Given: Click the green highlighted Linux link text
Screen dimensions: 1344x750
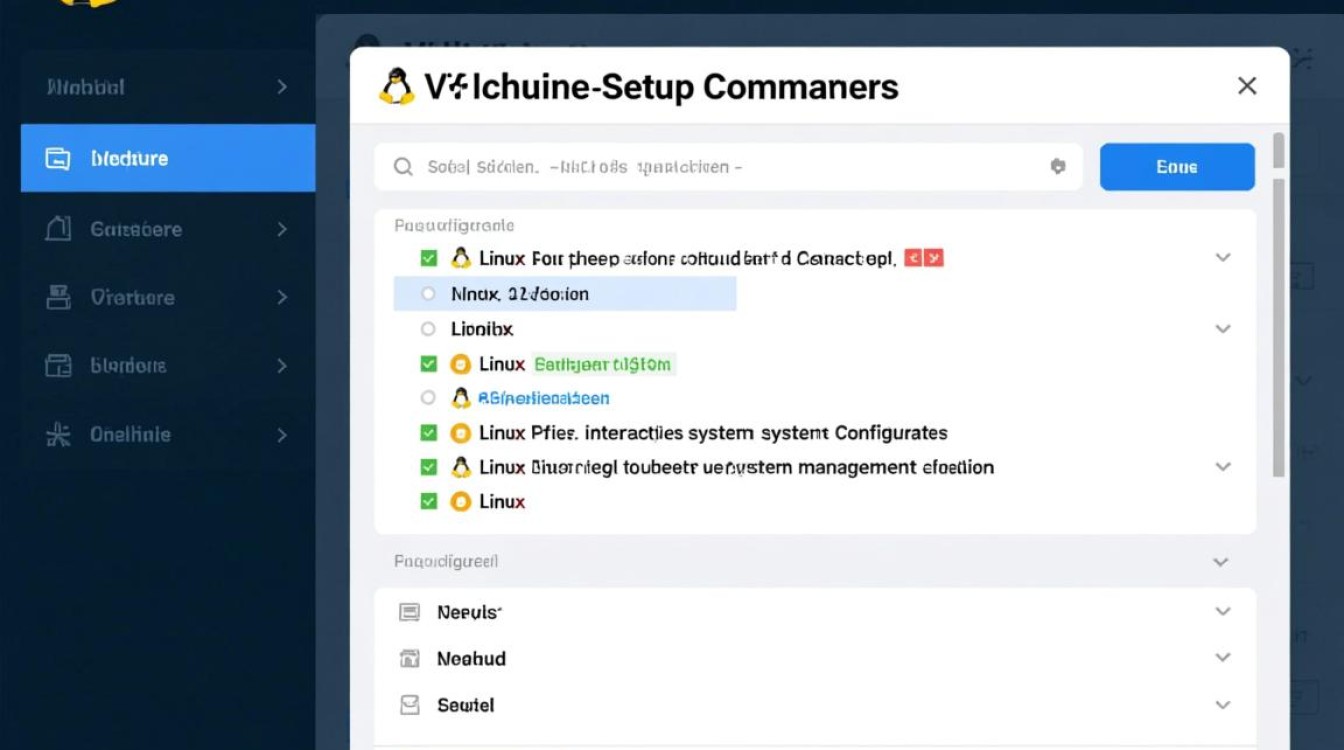Looking at the screenshot, I should coord(604,364).
